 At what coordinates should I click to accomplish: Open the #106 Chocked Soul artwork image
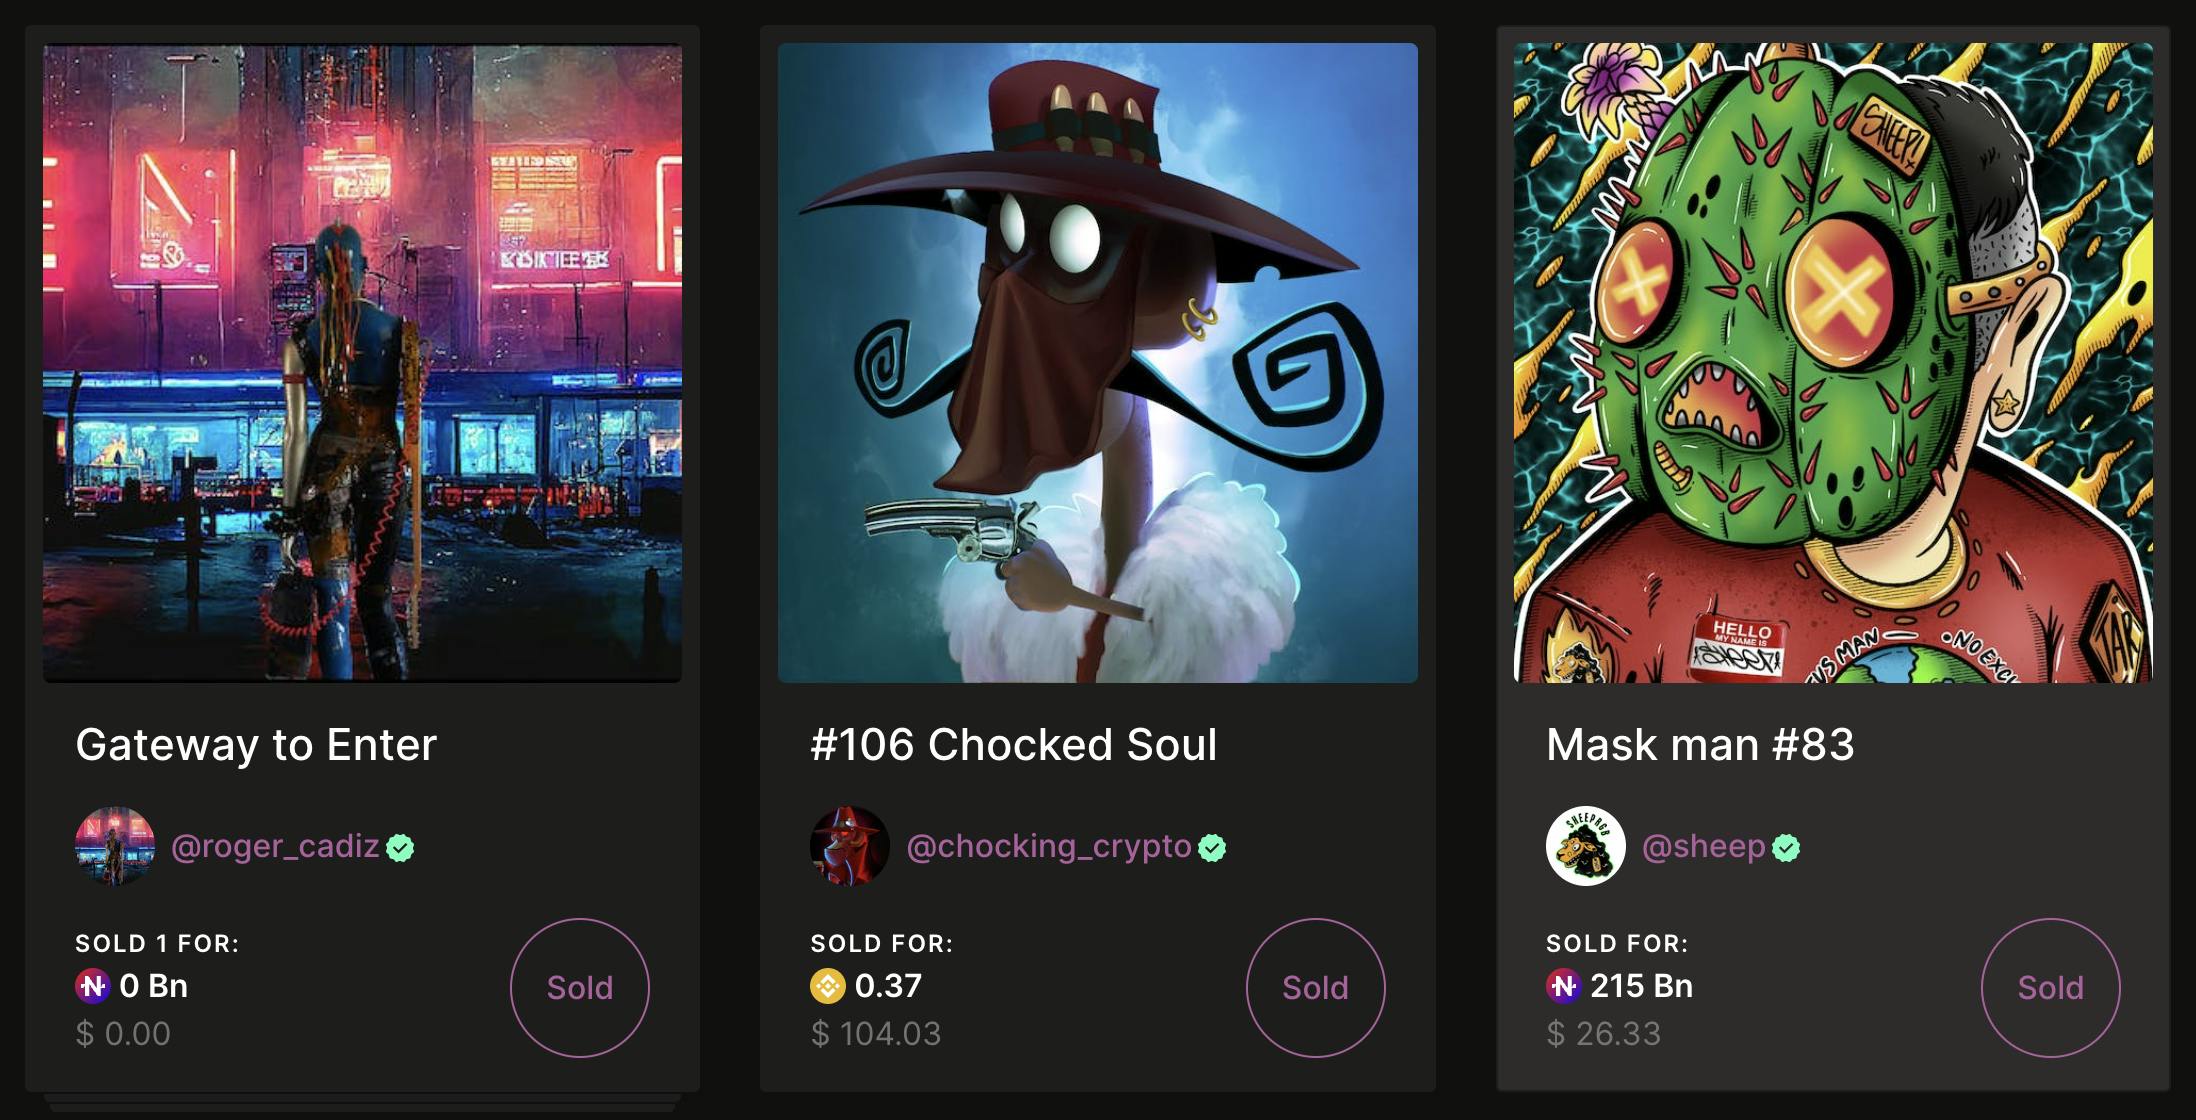point(1098,363)
